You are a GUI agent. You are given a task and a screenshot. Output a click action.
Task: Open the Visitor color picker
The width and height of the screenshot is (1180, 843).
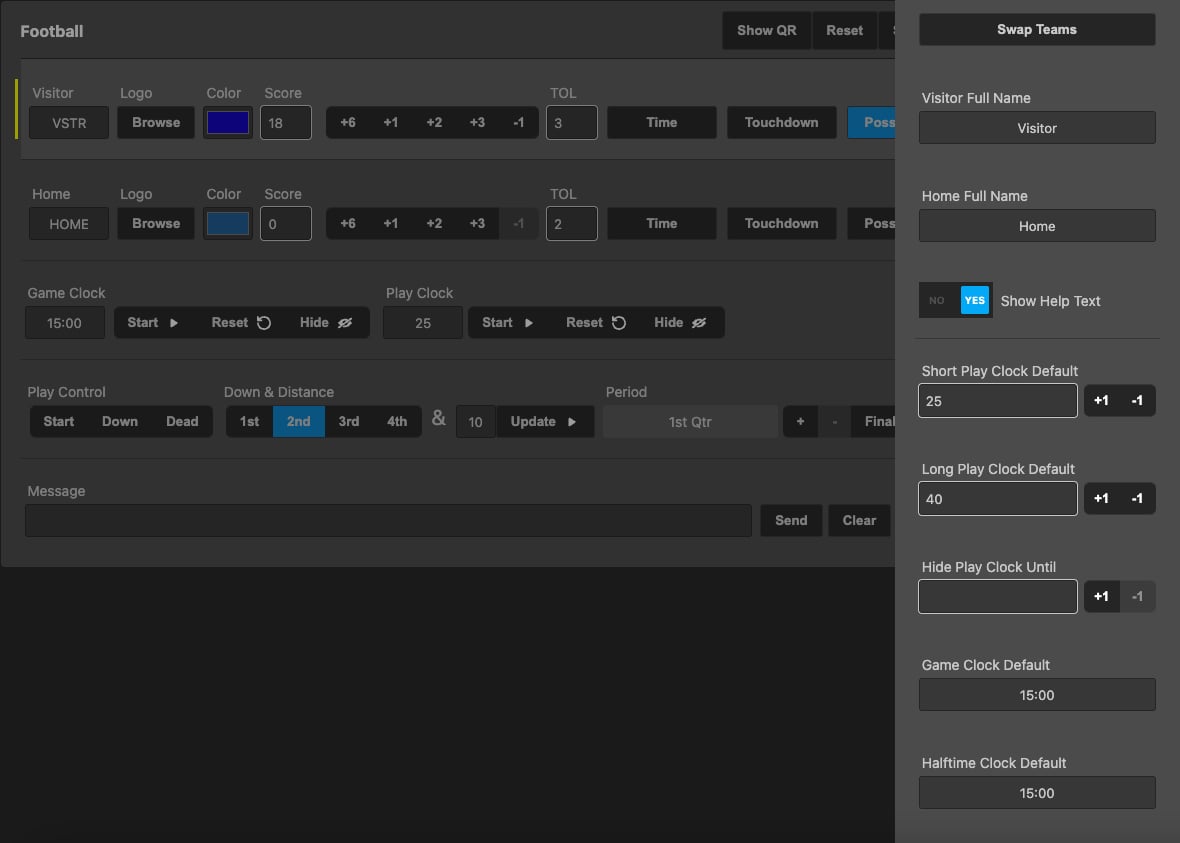(x=227, y=123)
